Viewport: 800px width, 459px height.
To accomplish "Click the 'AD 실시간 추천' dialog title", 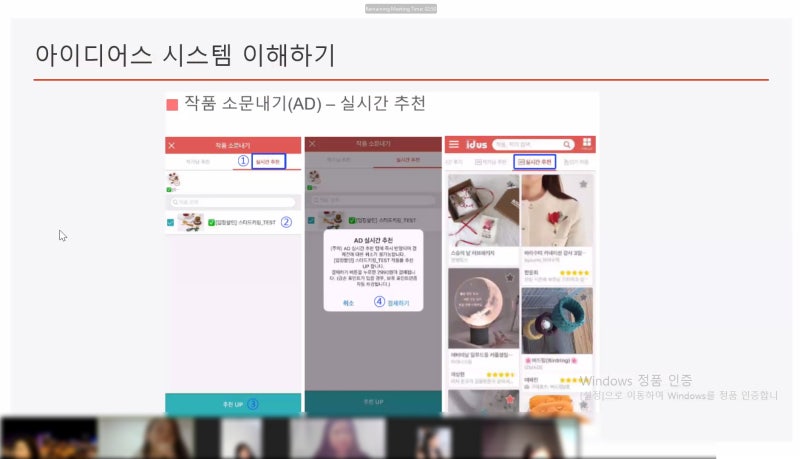I will click(373, 240).
